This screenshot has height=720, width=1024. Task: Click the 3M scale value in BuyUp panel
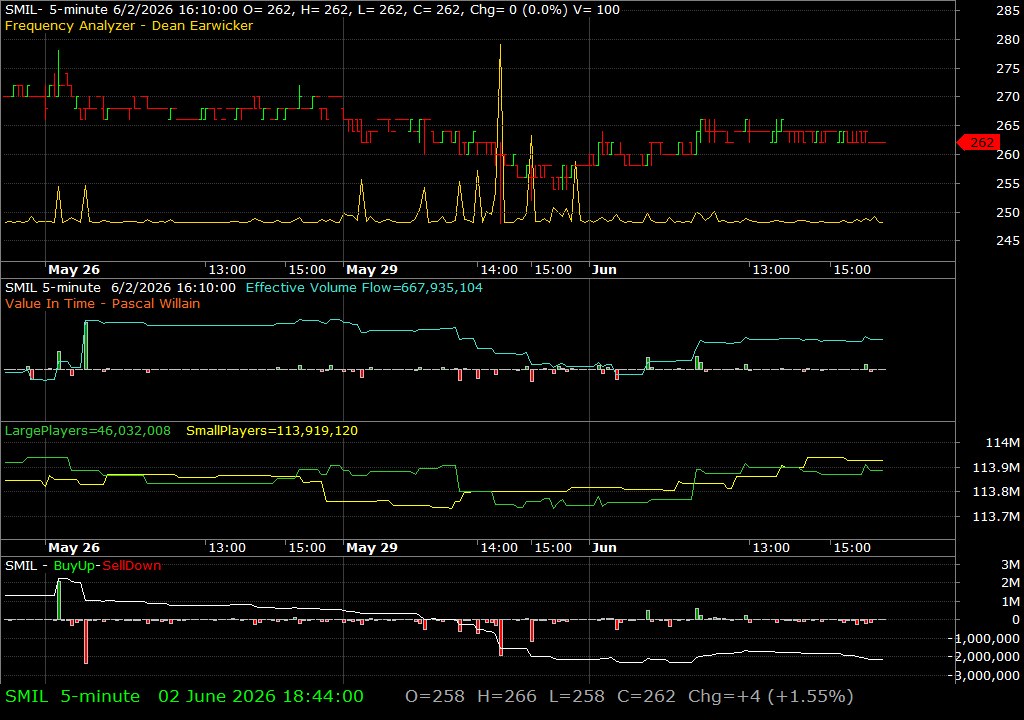coord(1010,565)
